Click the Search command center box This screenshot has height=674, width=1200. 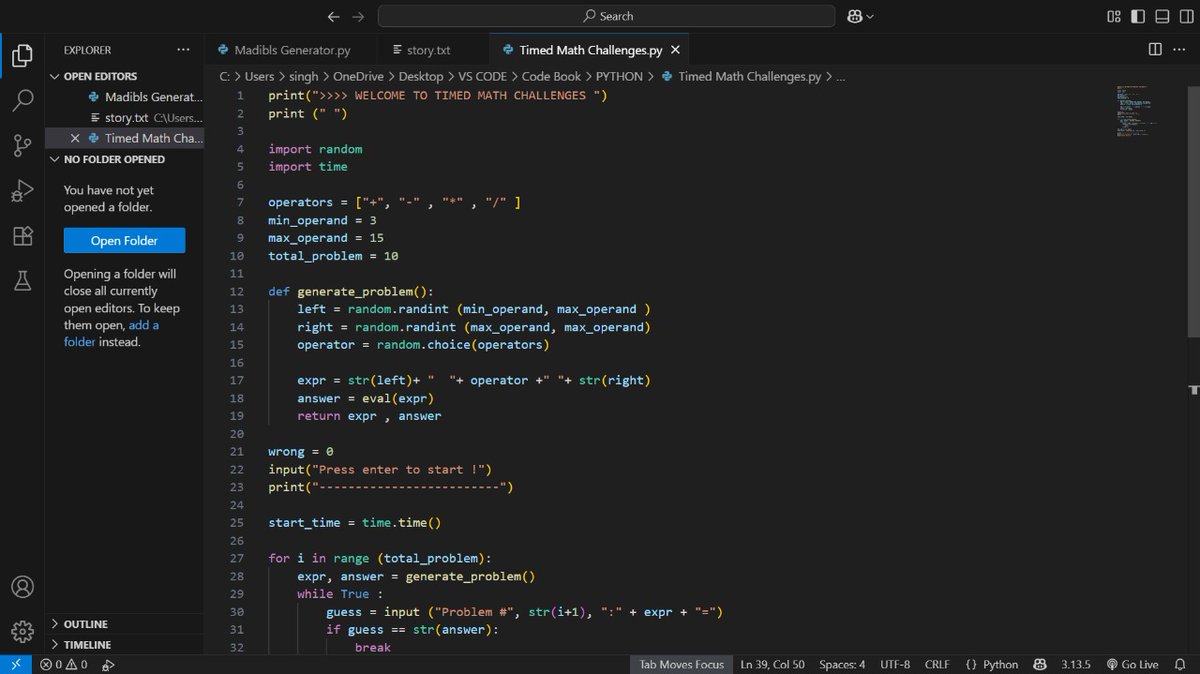(607, 16)
